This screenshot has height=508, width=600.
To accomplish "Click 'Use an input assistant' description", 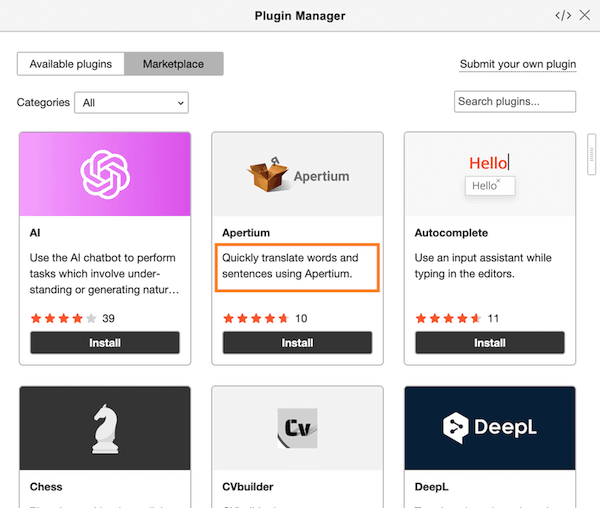I will [483, 266].
